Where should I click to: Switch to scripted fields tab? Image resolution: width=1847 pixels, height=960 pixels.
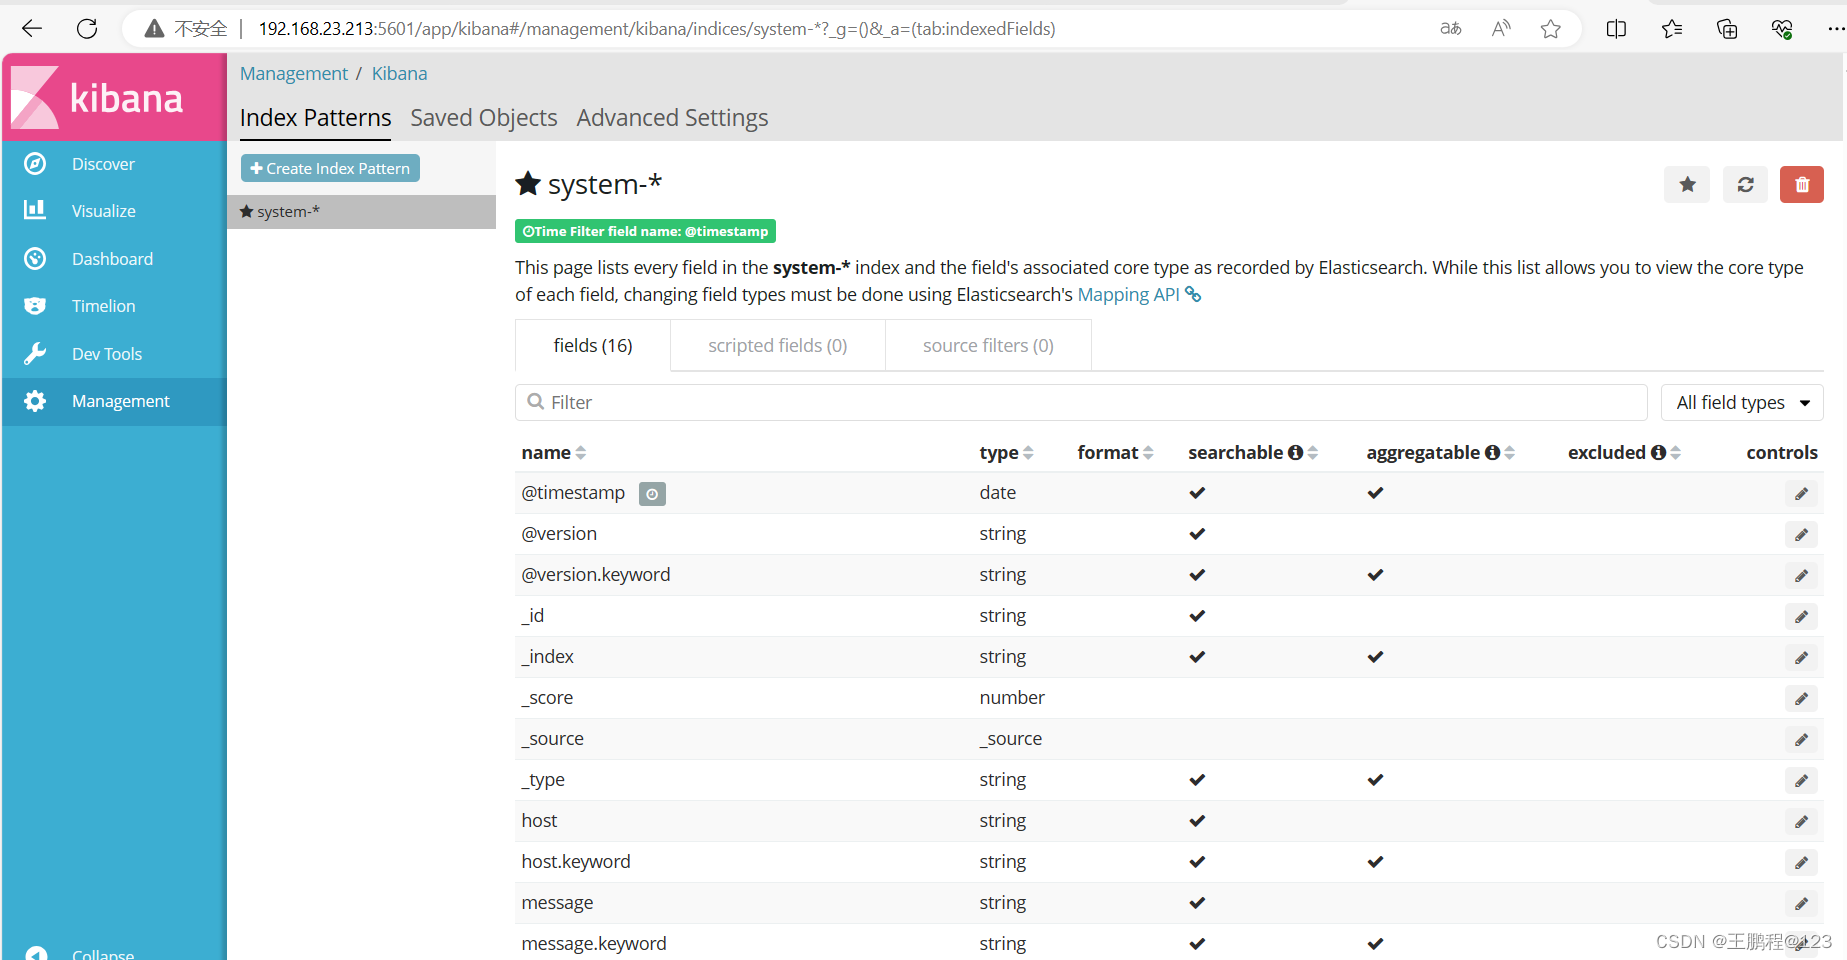point(777,346)
